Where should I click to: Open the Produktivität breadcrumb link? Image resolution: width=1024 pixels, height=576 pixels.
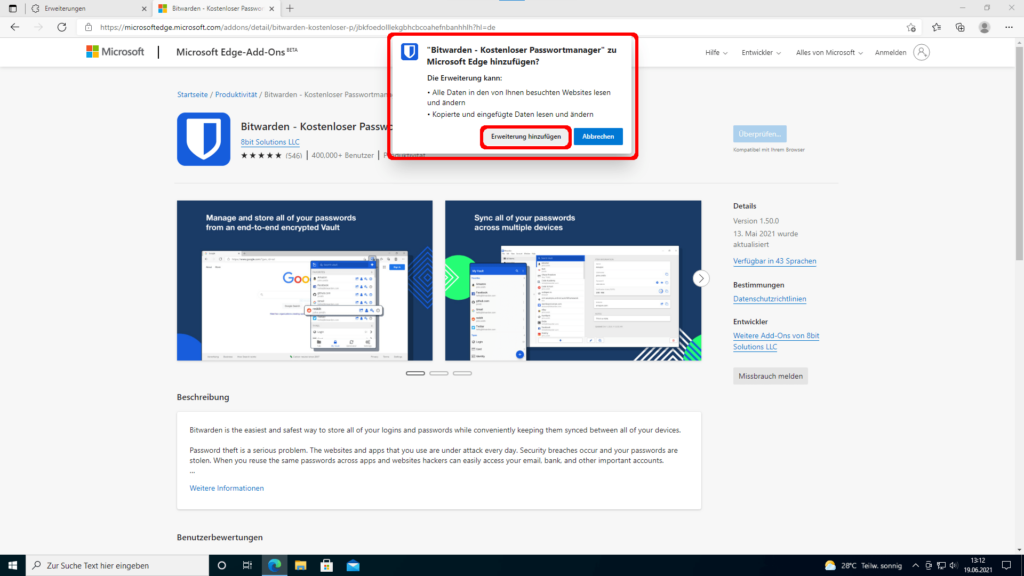click(236, 95)
